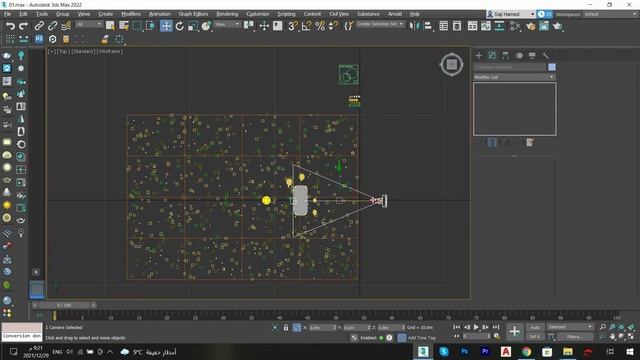
Task: Click the Mirror tool icon
Action: coord(414,27)
